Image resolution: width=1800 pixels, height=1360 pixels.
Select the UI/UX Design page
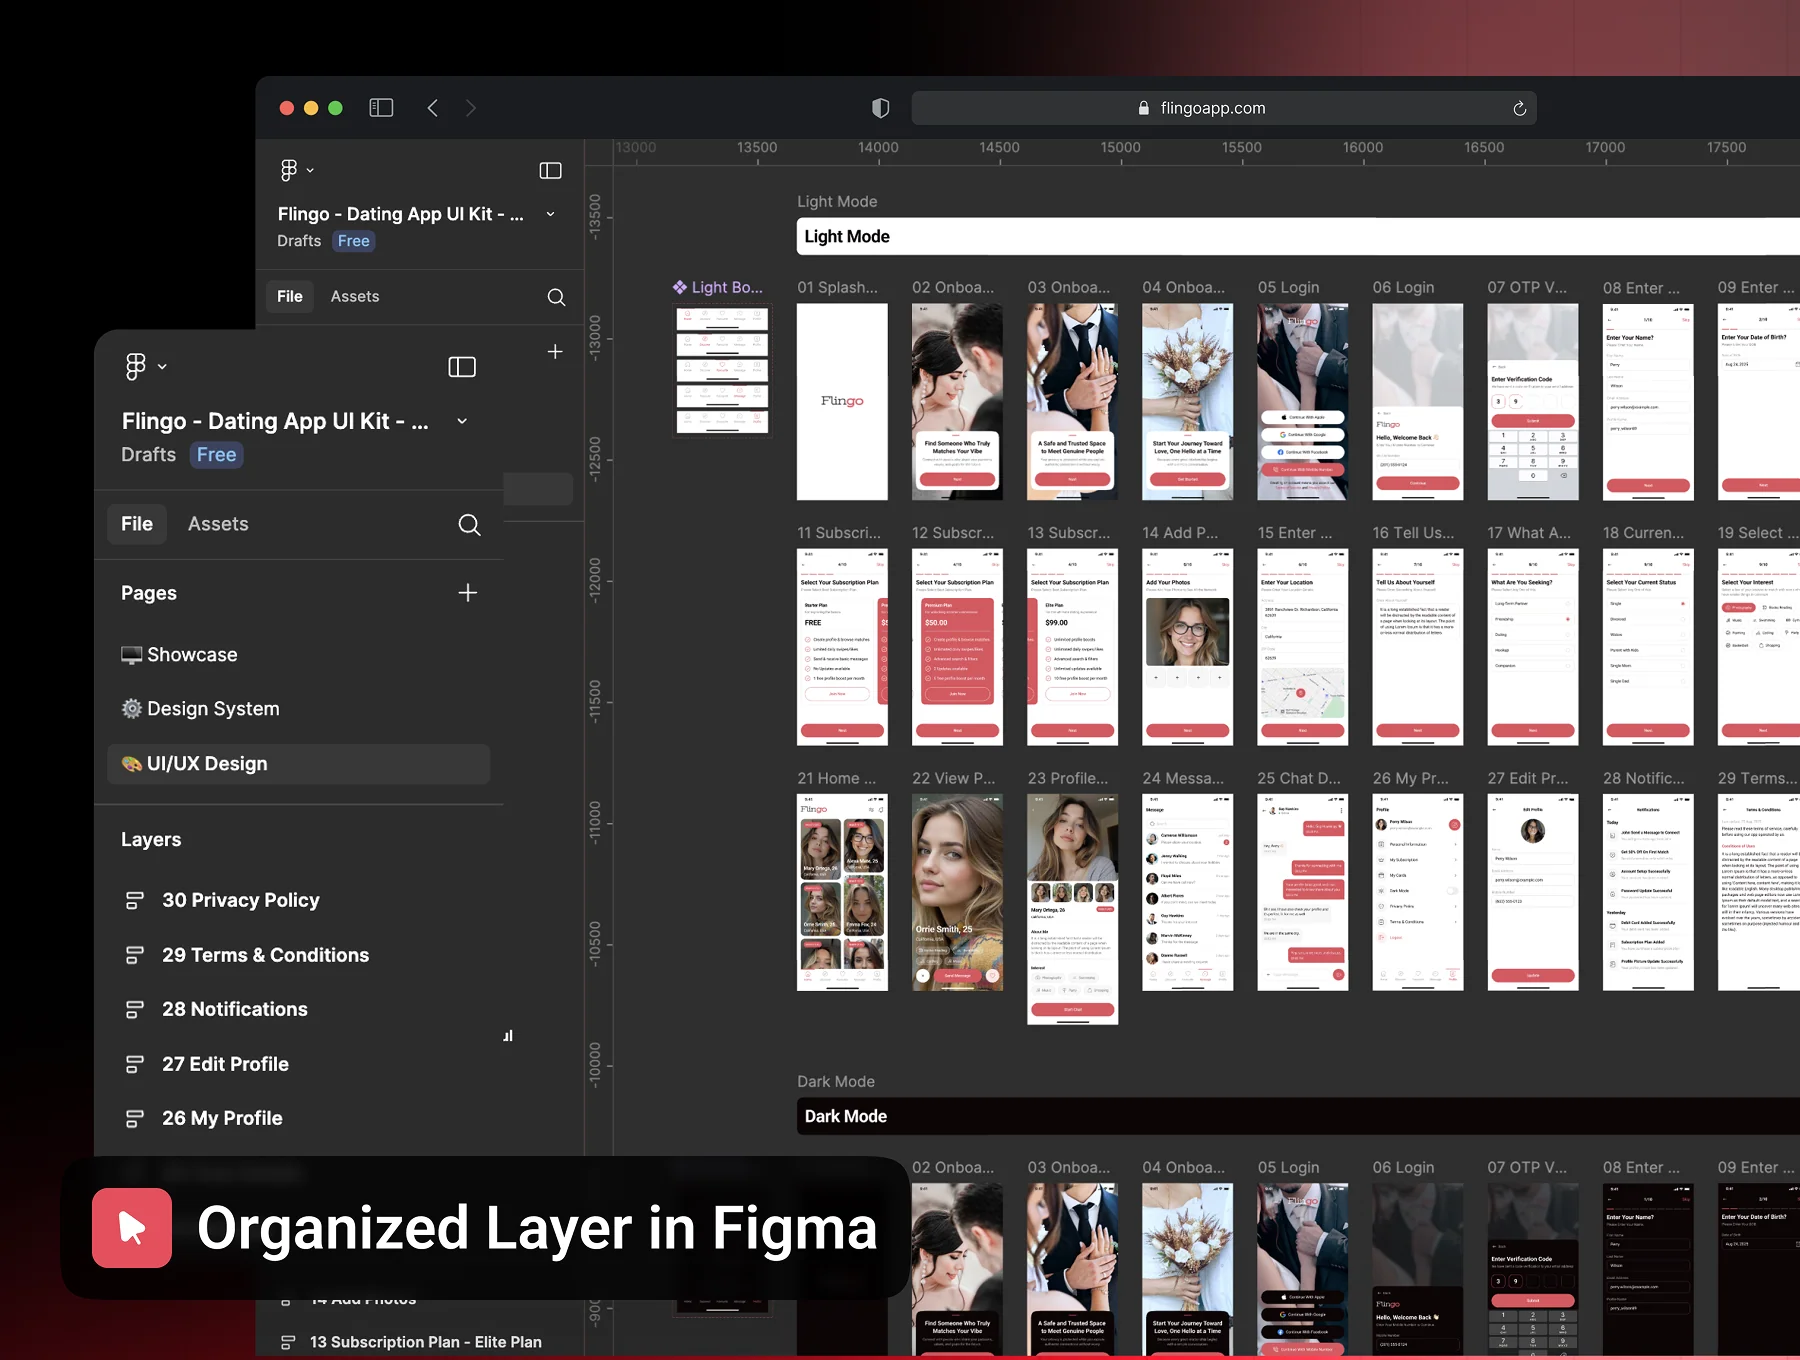(x=298, y=764)
